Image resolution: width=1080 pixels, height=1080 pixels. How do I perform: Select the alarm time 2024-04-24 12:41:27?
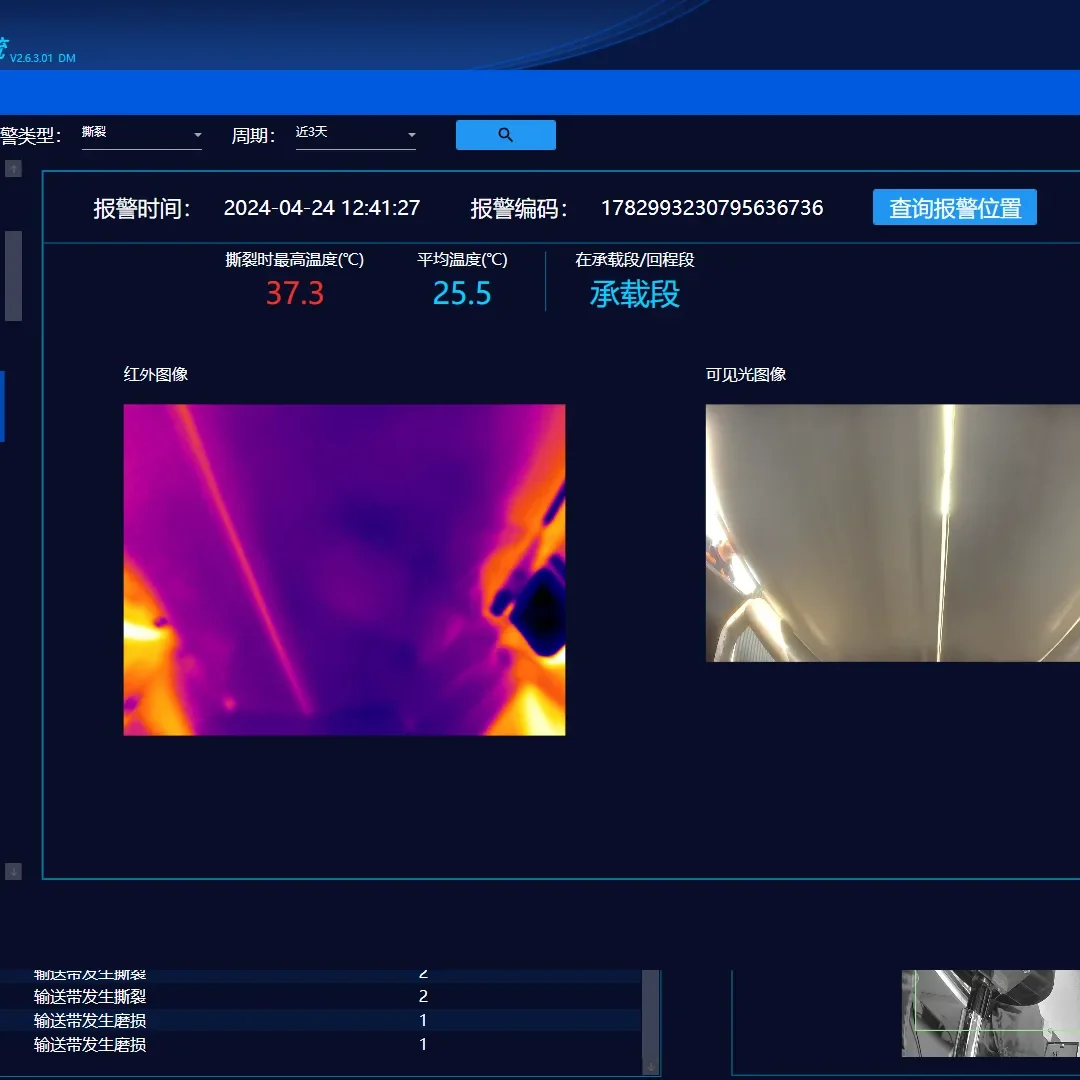[x=322, y=208]
